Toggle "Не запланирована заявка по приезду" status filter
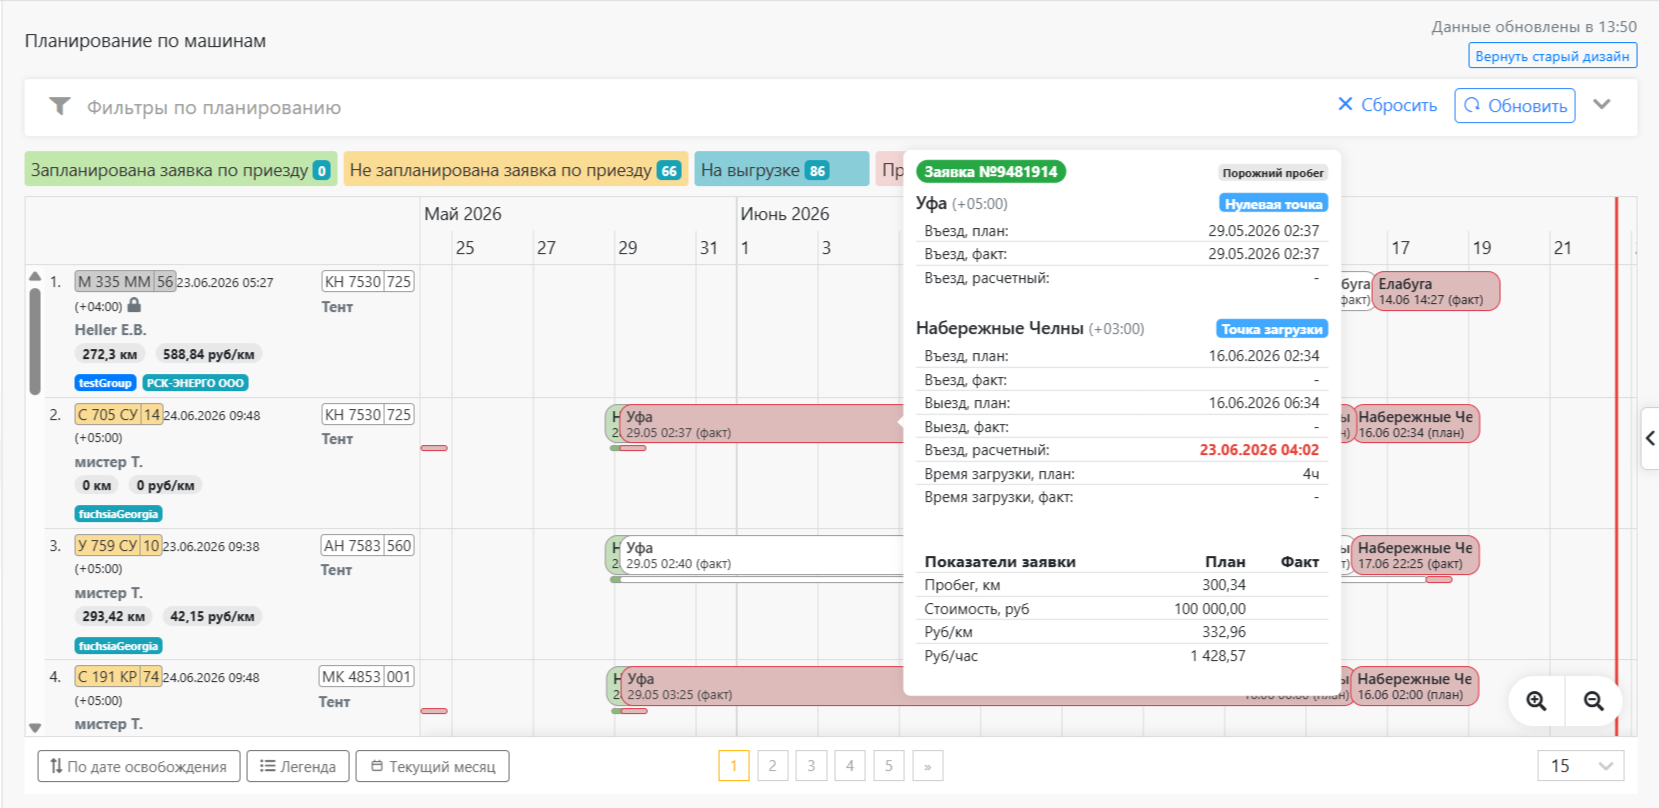The width and height of the screenshot is (1659, 808). point(515,169)
